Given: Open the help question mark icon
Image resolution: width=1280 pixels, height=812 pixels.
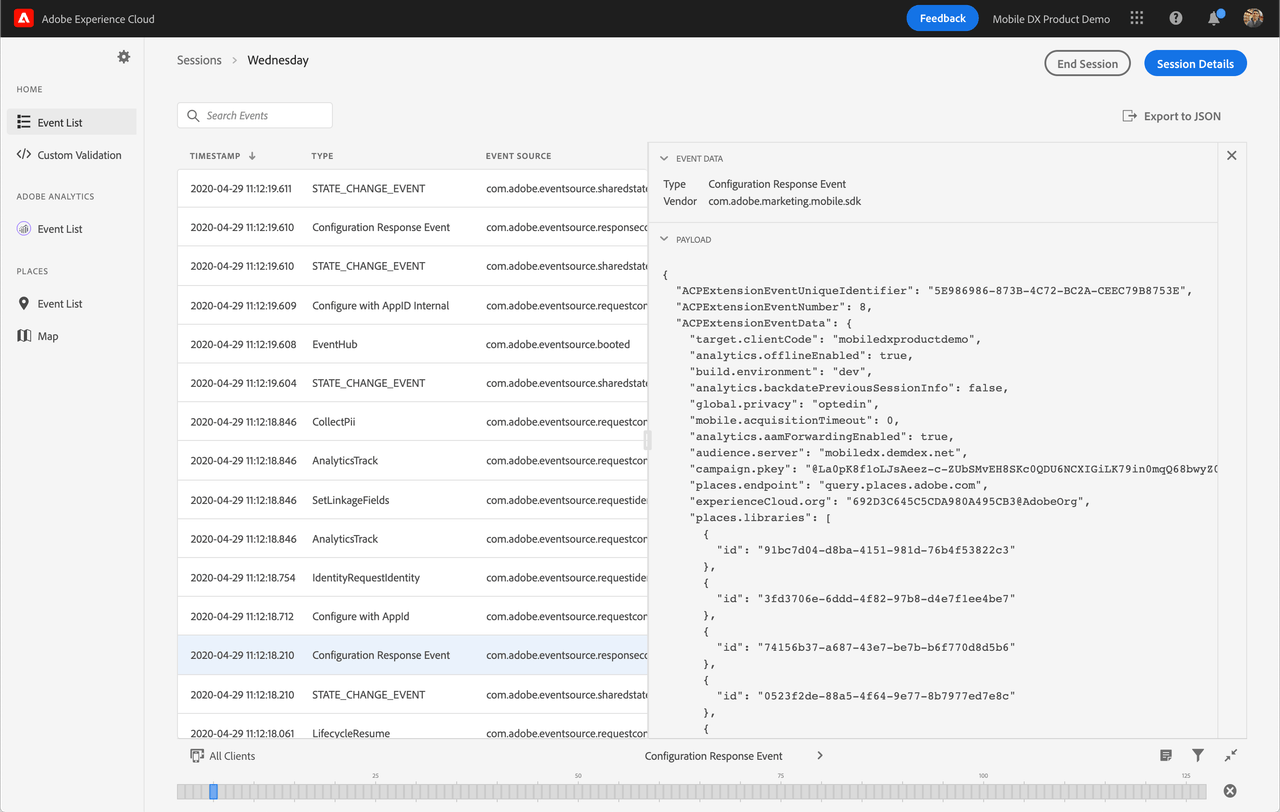Looking at the screenshot, I should [x=1176, y=18].
